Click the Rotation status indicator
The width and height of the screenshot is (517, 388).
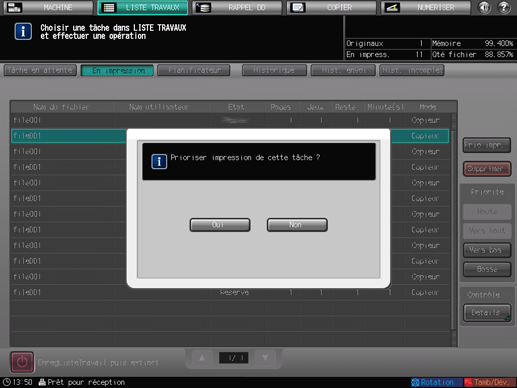click(x=436, y=382)
